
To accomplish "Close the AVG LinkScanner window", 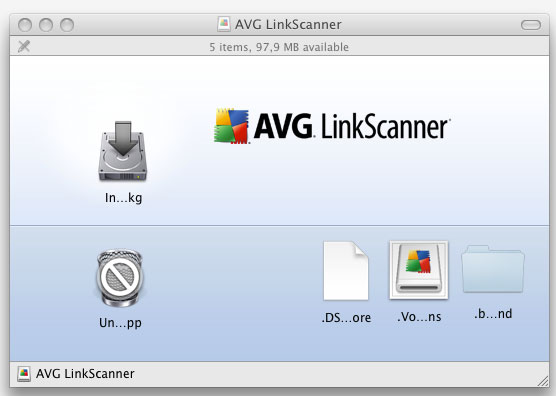I will 25,25.
